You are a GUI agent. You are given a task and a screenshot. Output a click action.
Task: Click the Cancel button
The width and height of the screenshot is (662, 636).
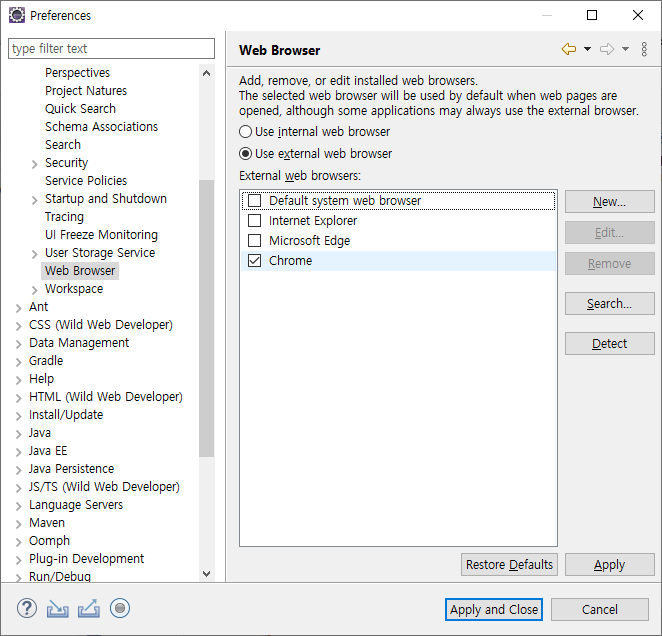[x=600, y=609]
